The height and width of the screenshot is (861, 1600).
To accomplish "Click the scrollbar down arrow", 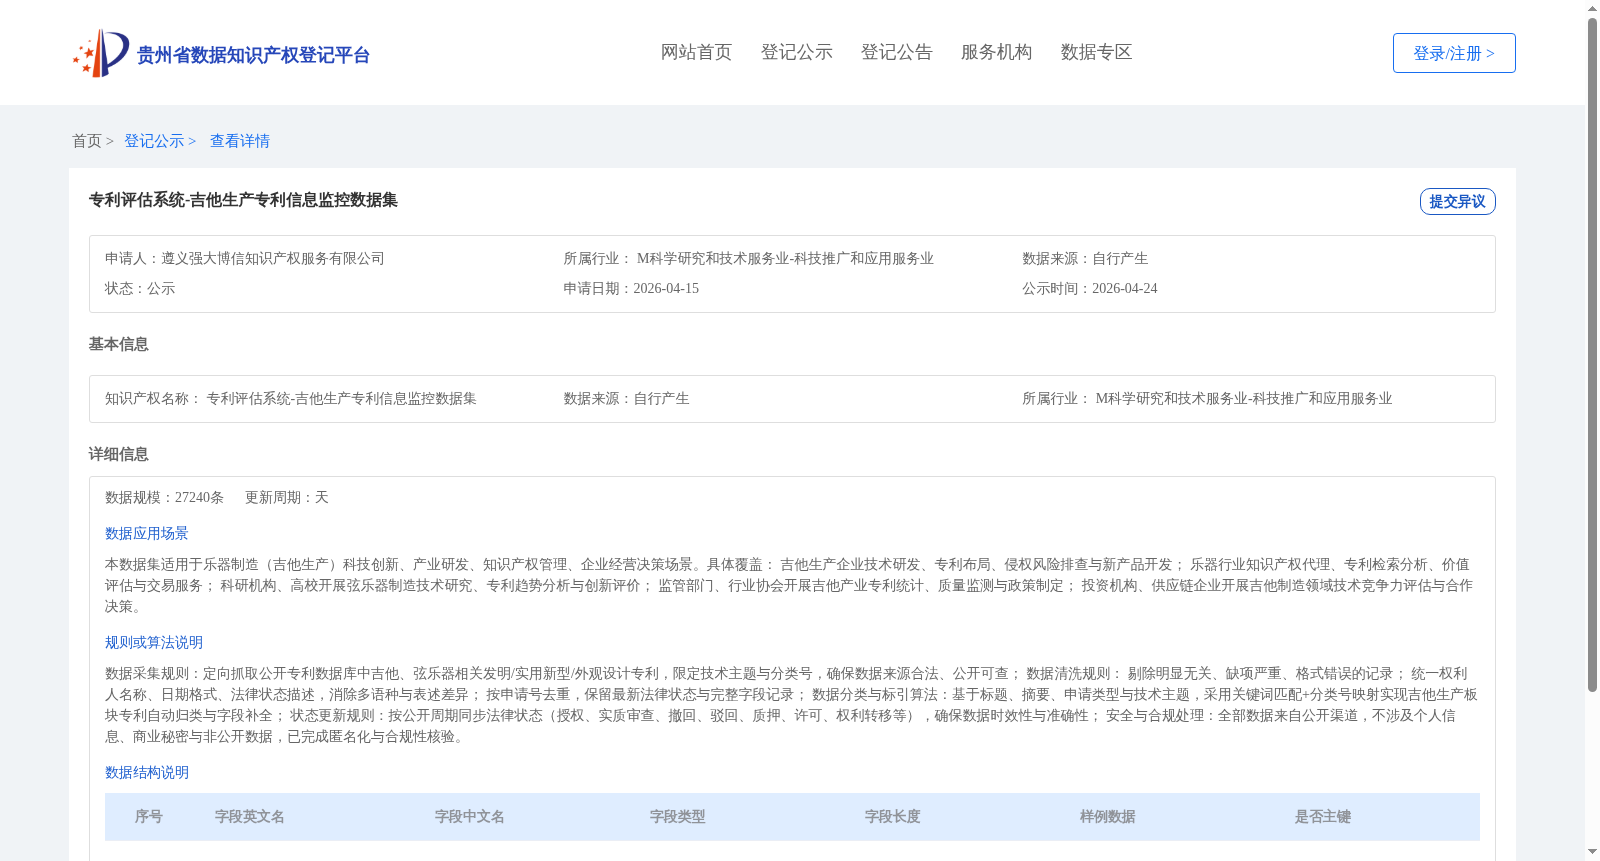I will tap(1593, 852).
